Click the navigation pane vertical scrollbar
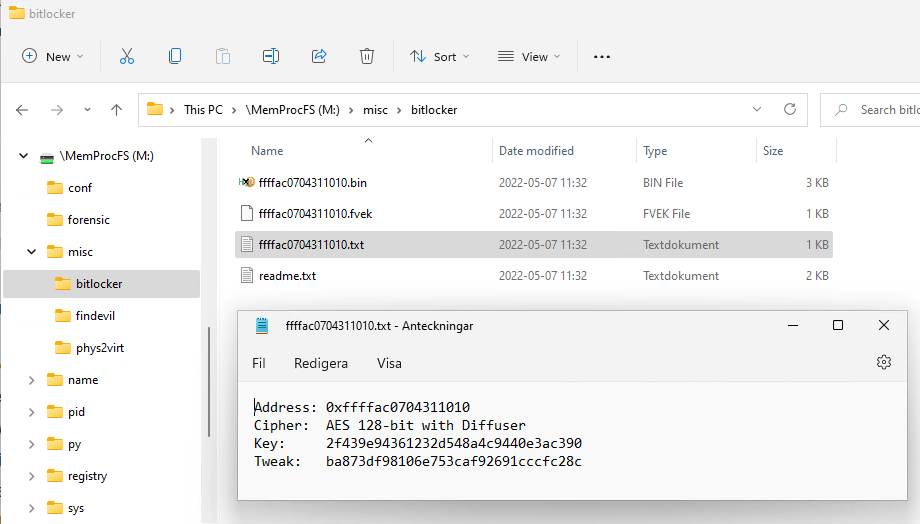This screenshot has width=920, height=524. (208, 381)
